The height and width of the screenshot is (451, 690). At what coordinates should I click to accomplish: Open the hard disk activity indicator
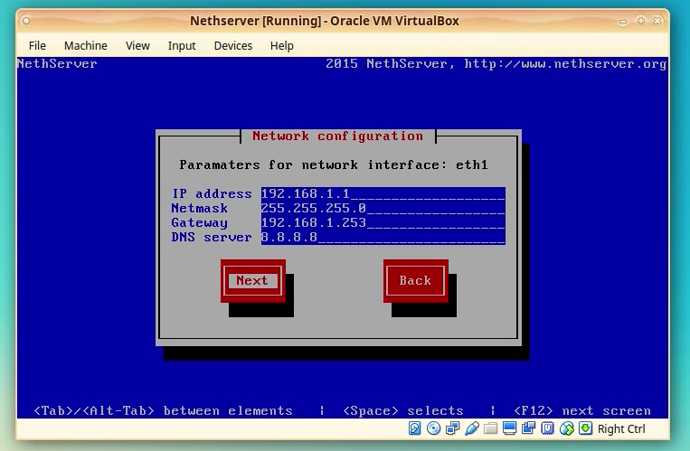click(x=415, y=428)
